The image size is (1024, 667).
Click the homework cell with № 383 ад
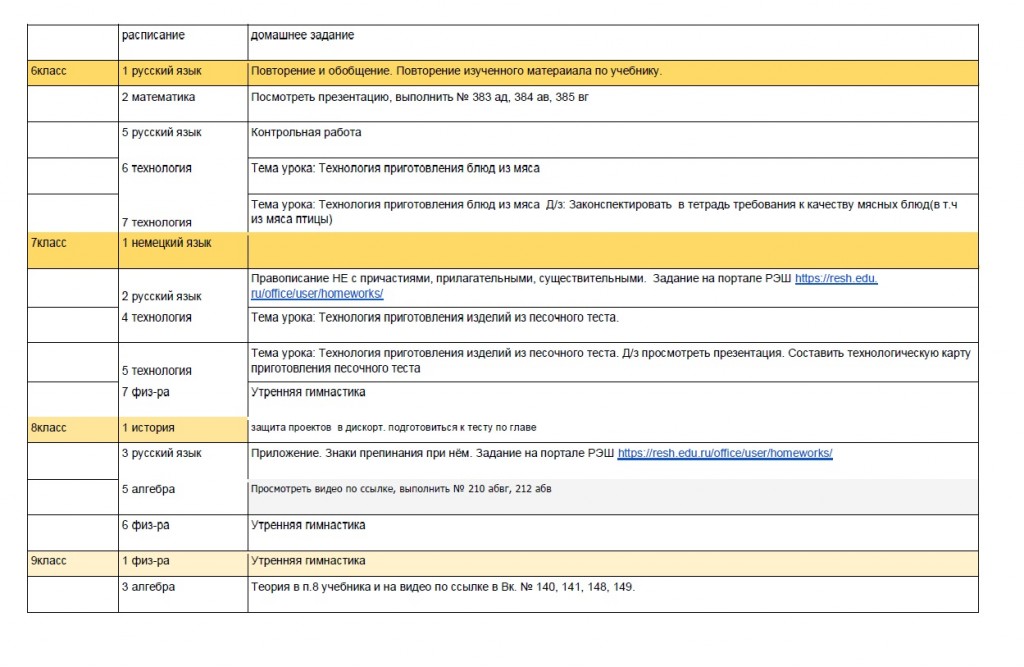click(425, 98)
